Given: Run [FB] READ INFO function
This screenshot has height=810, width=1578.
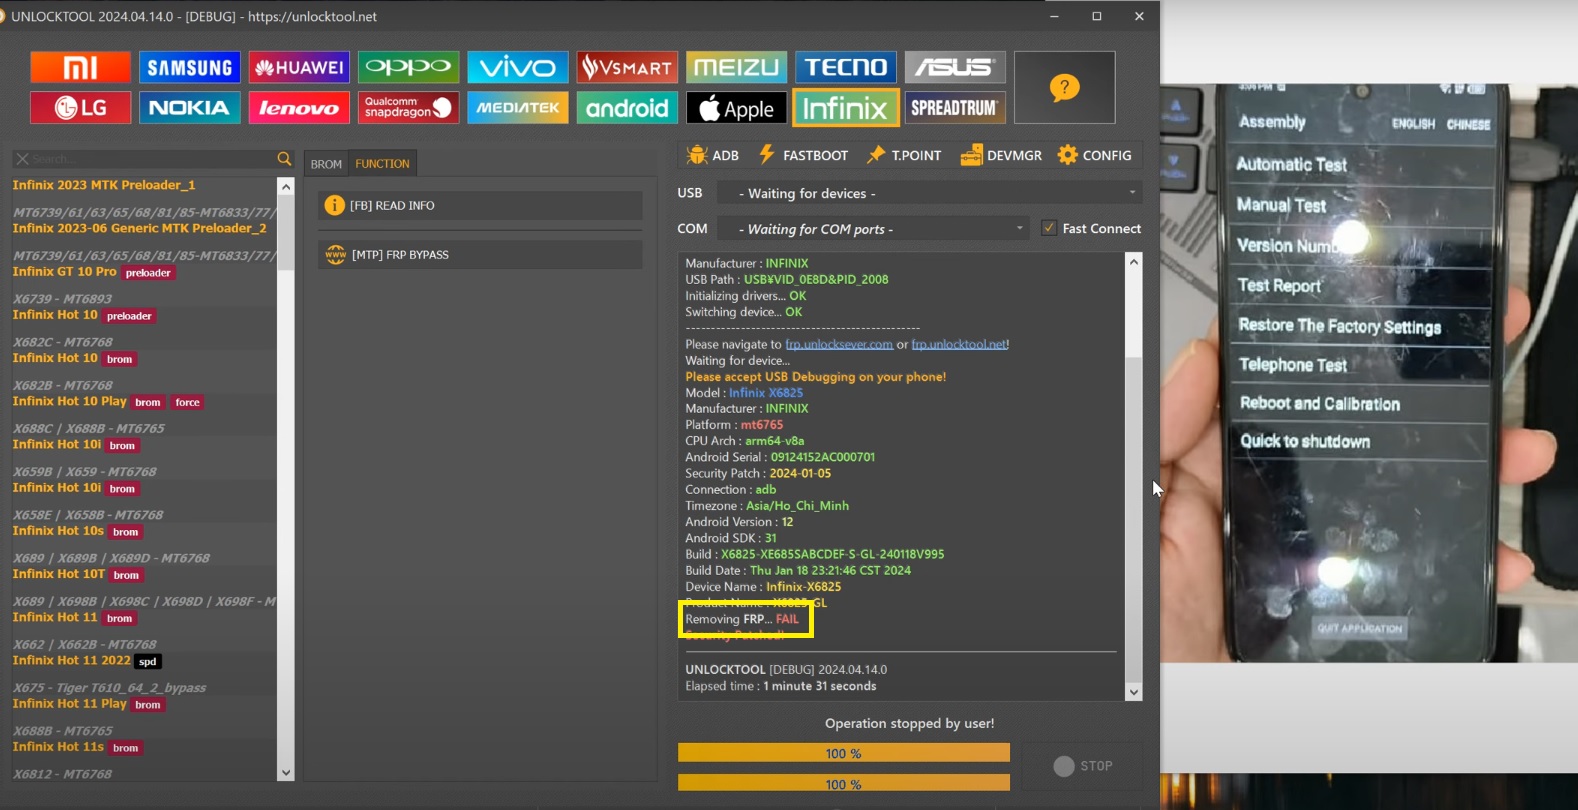Looking at the screenshot, I should [x=480, y=205].
